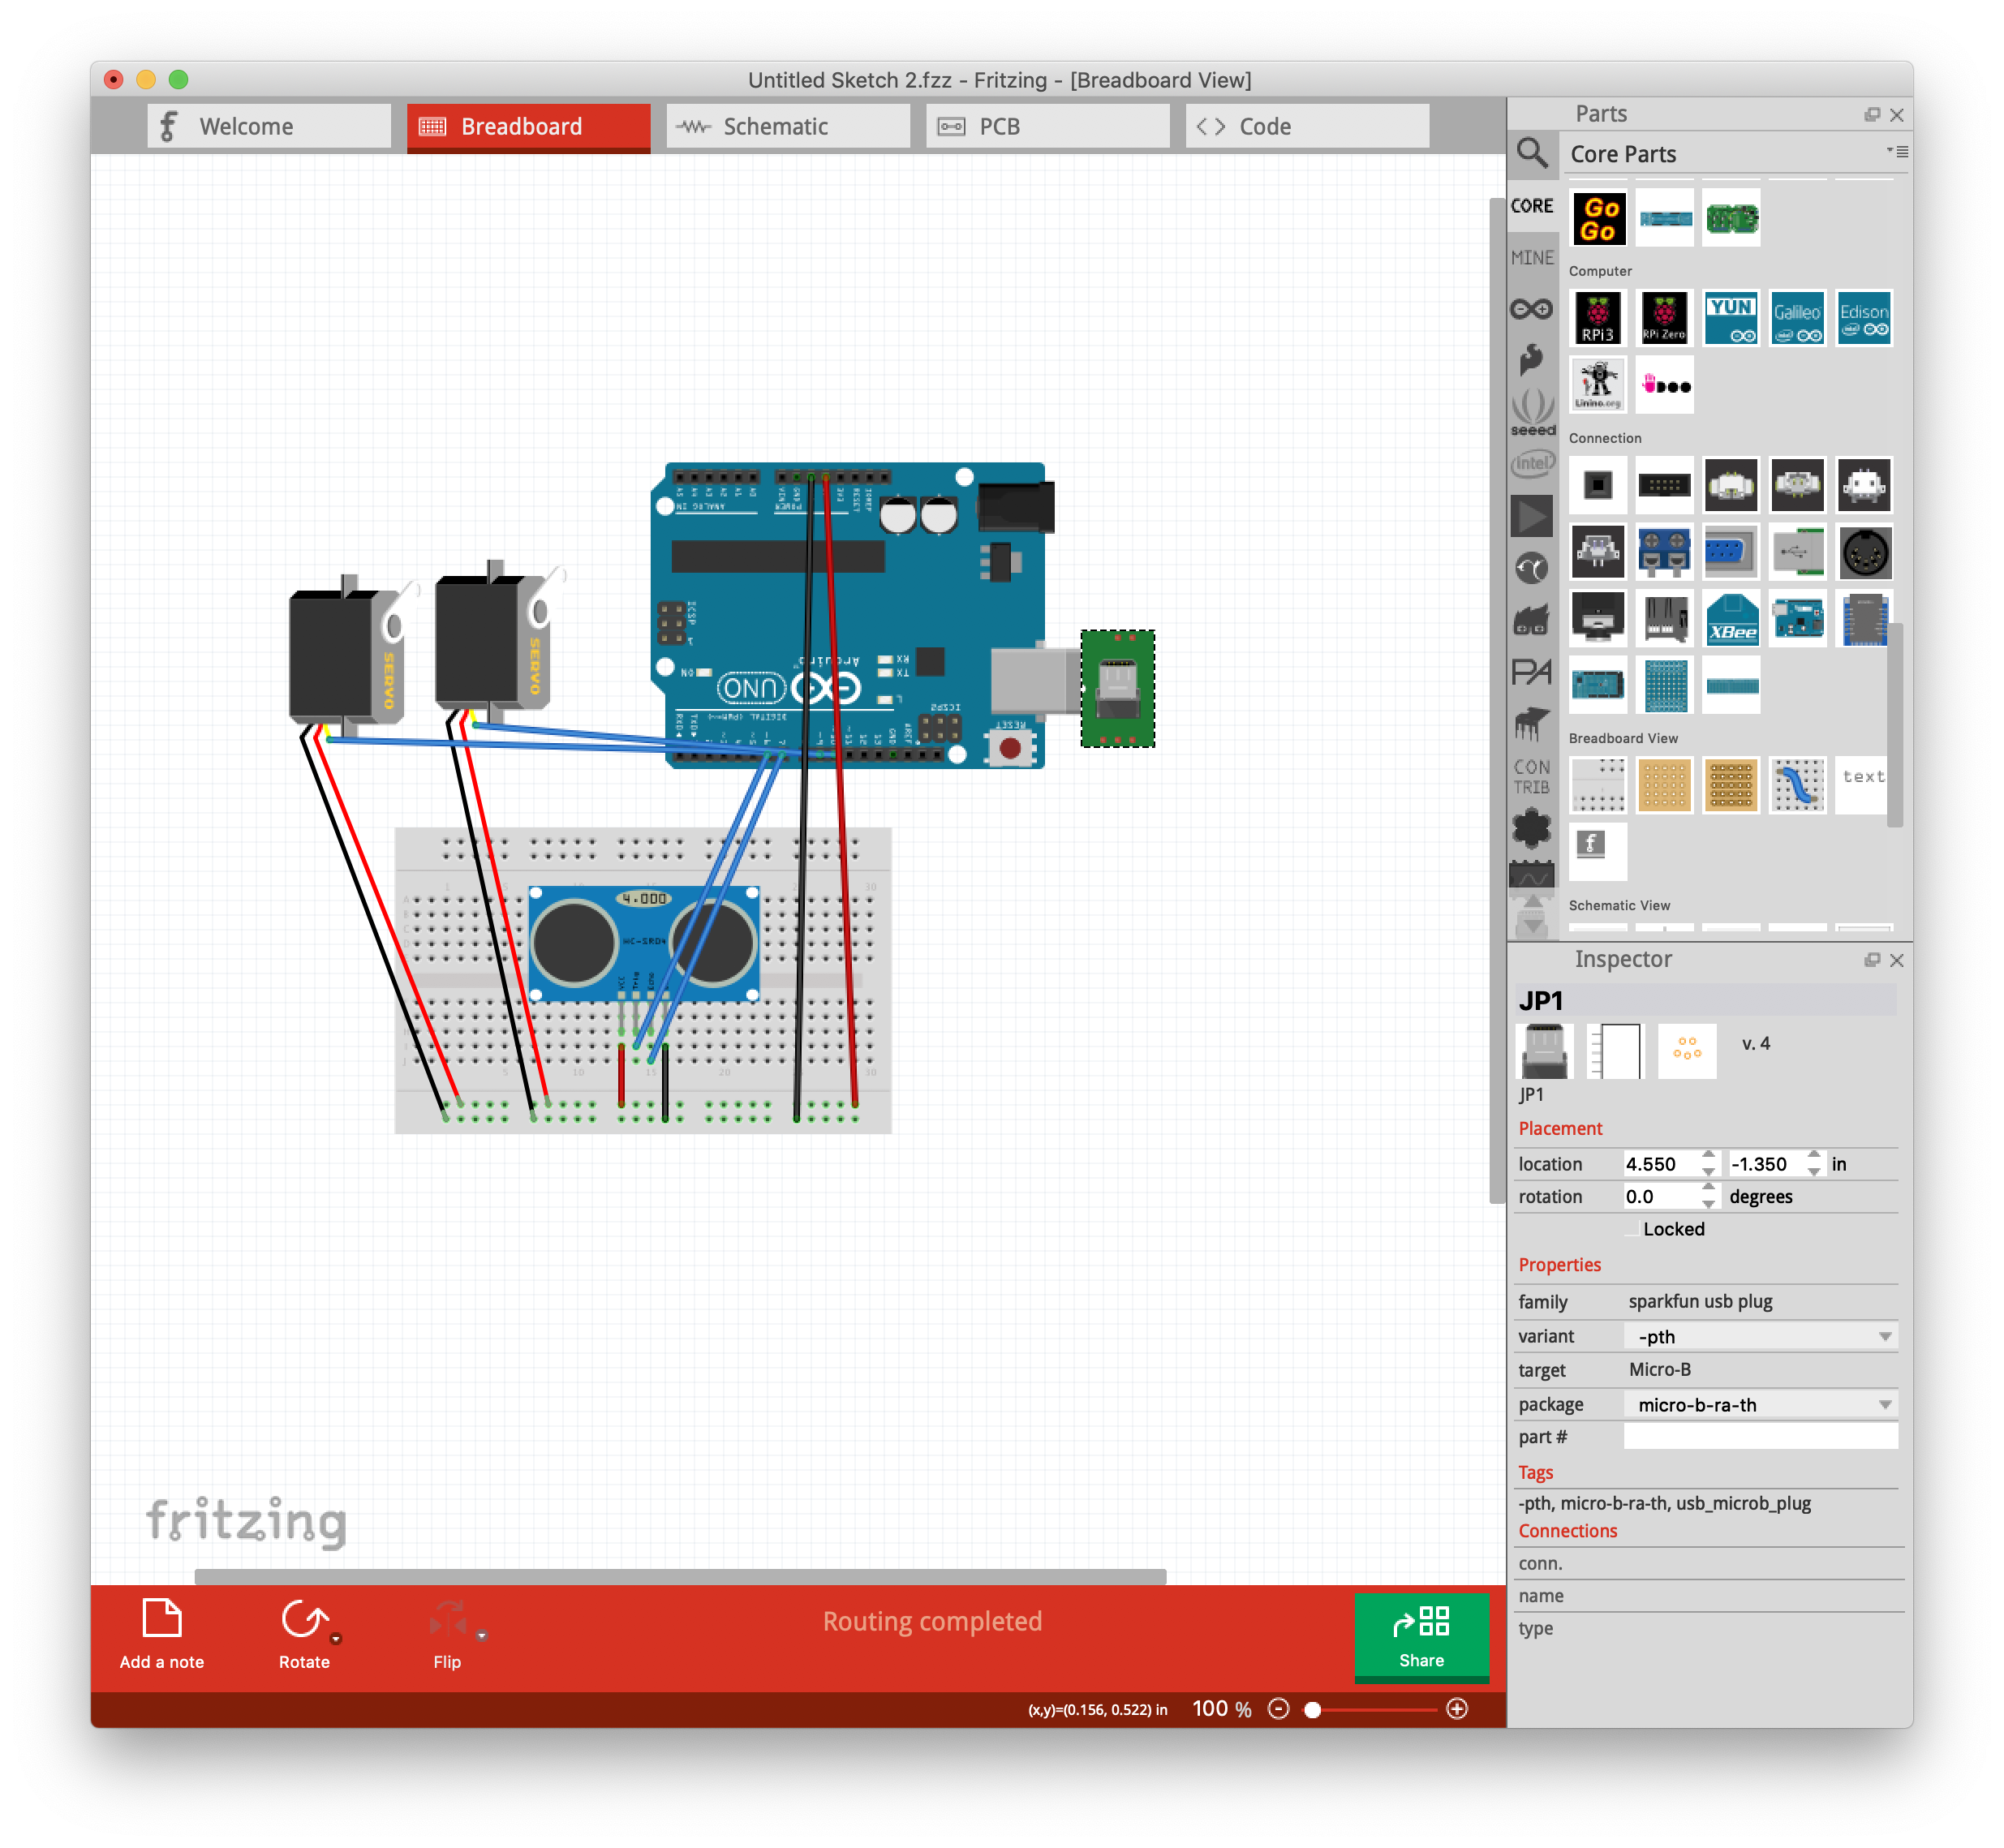Choose the Fritzing logo part
Image resolution: width=2004 pixels, height=1848 pixels.
pyautogui.click(x=1598, y=852)
